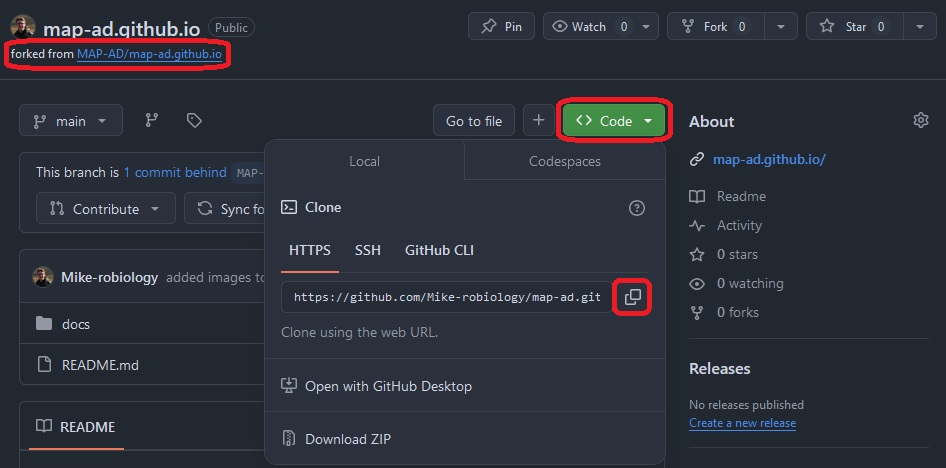View branches via the branch icon

(152, 121)
